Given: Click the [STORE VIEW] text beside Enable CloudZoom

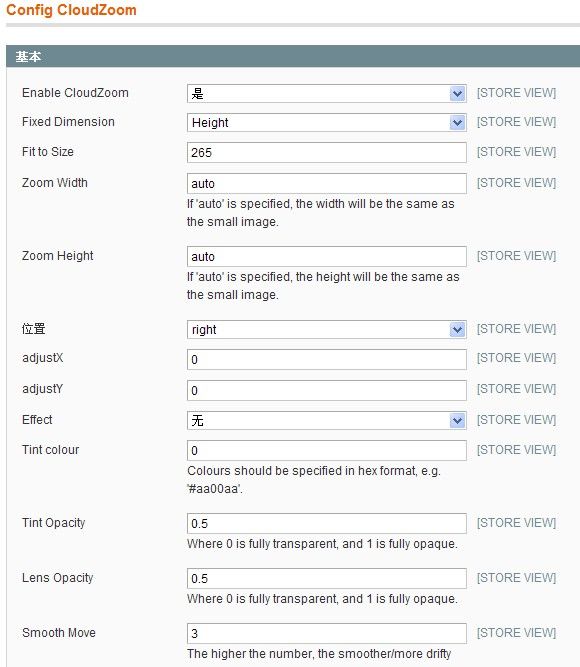Looking at the screenshot, I should coord(516,93).
